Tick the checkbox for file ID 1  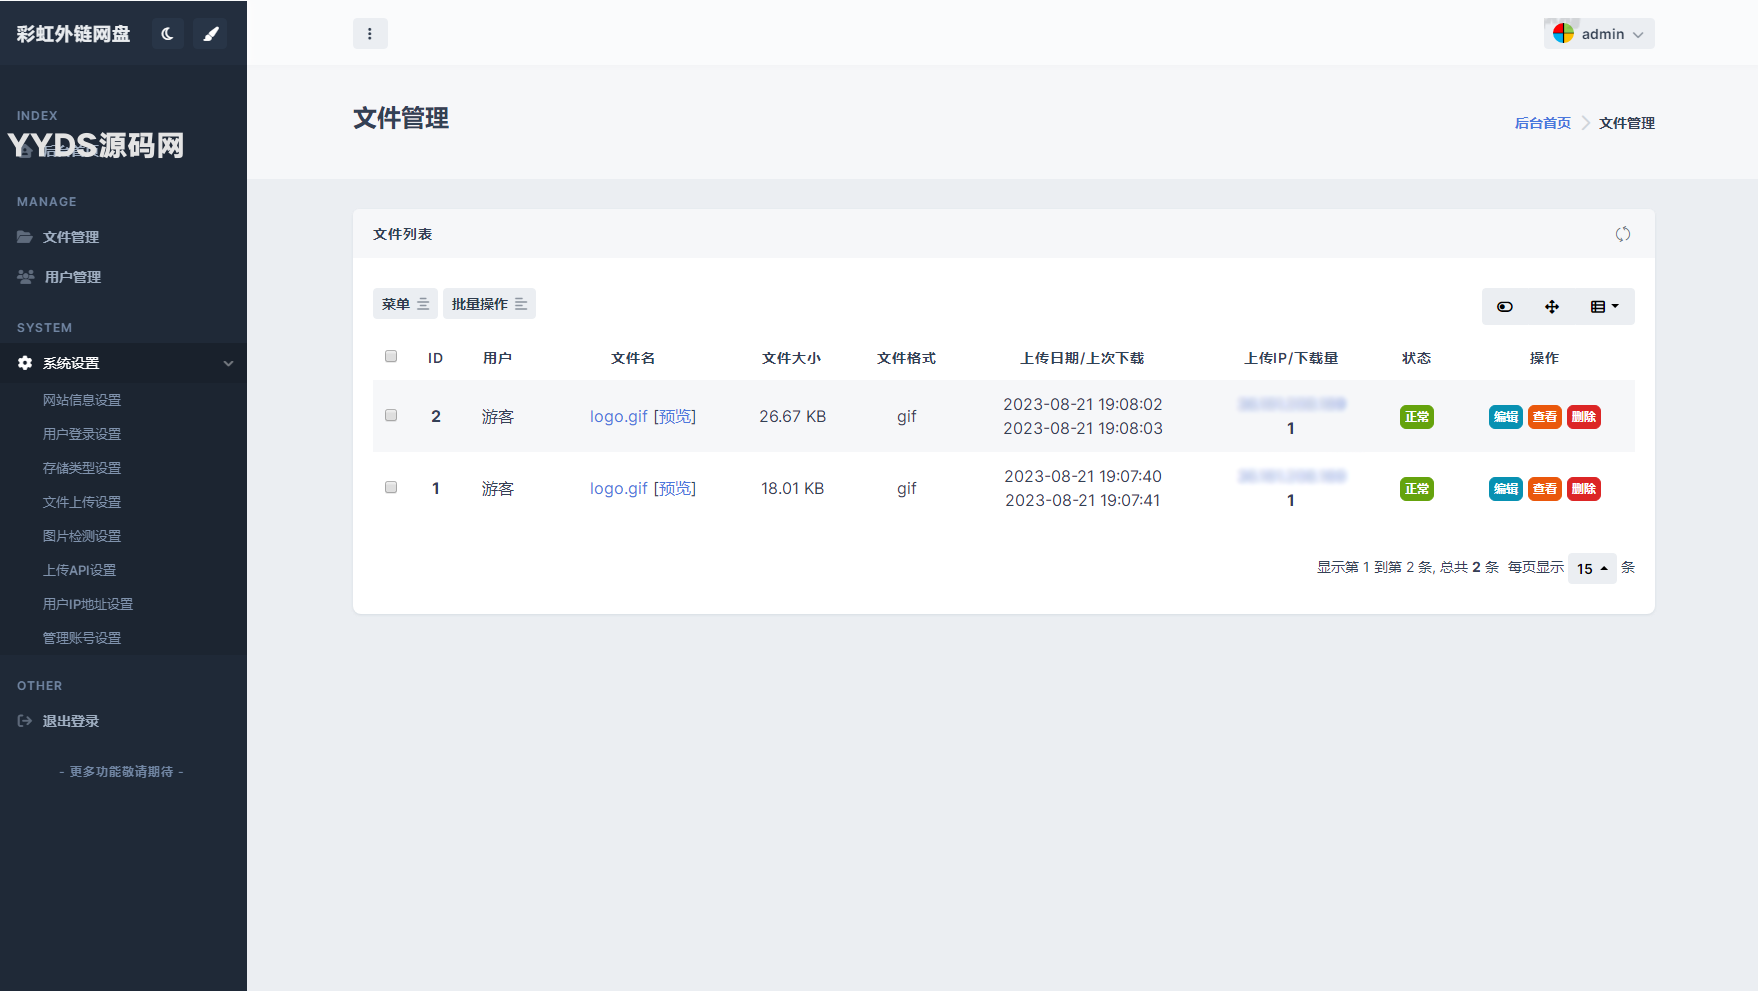tap(391, 488)
